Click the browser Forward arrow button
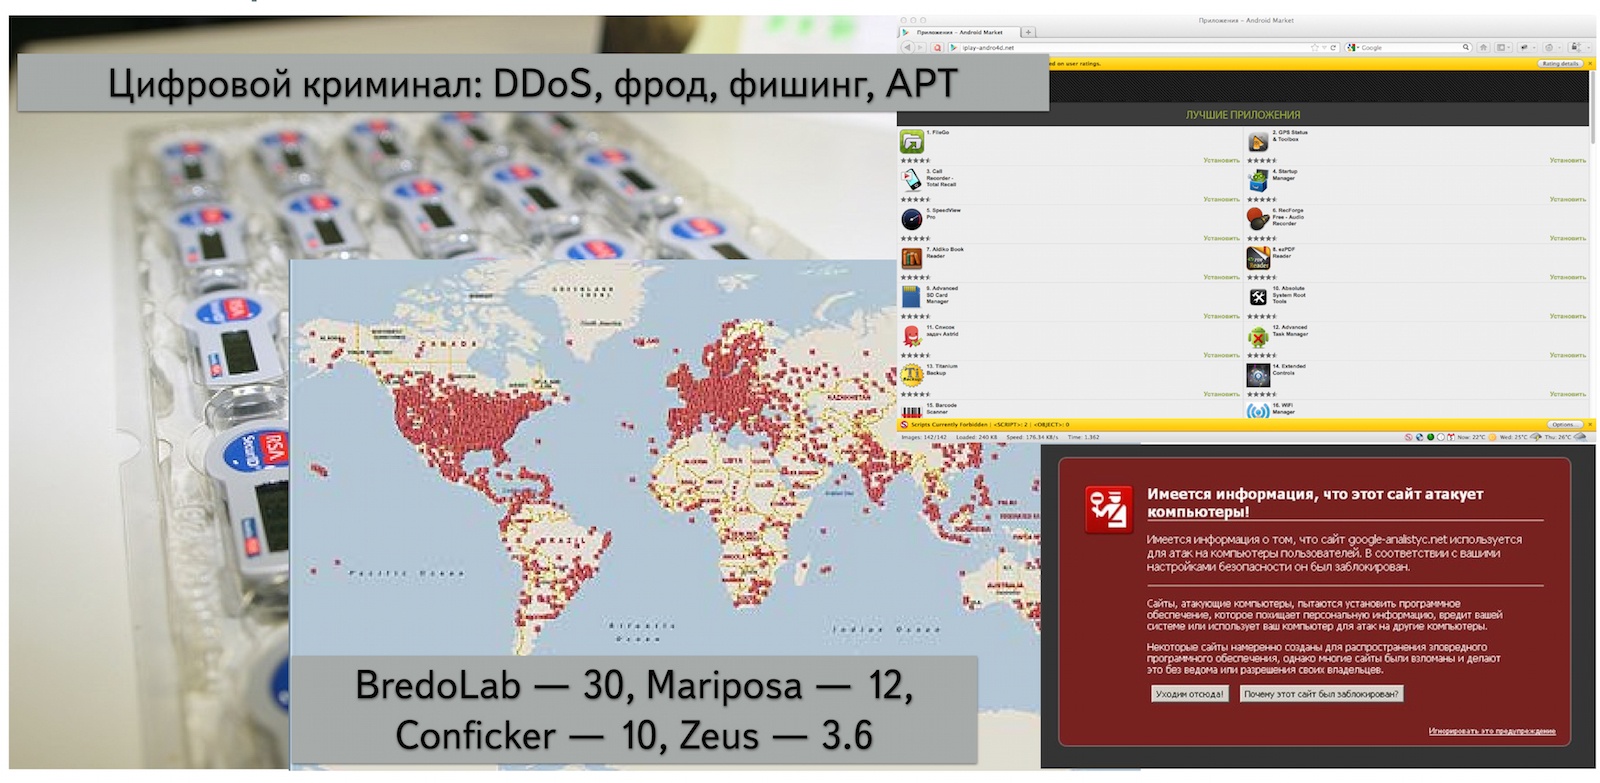 [920, 47]
